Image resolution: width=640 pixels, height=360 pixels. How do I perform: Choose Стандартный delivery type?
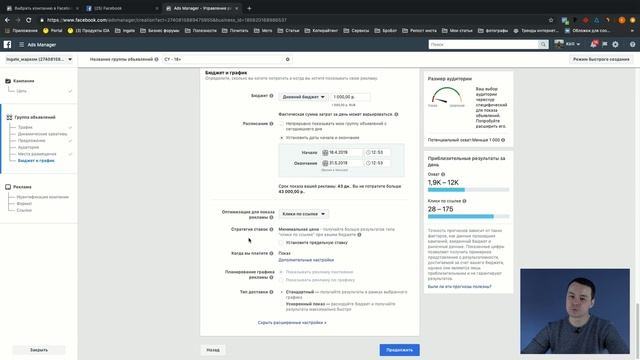point(281,292)
